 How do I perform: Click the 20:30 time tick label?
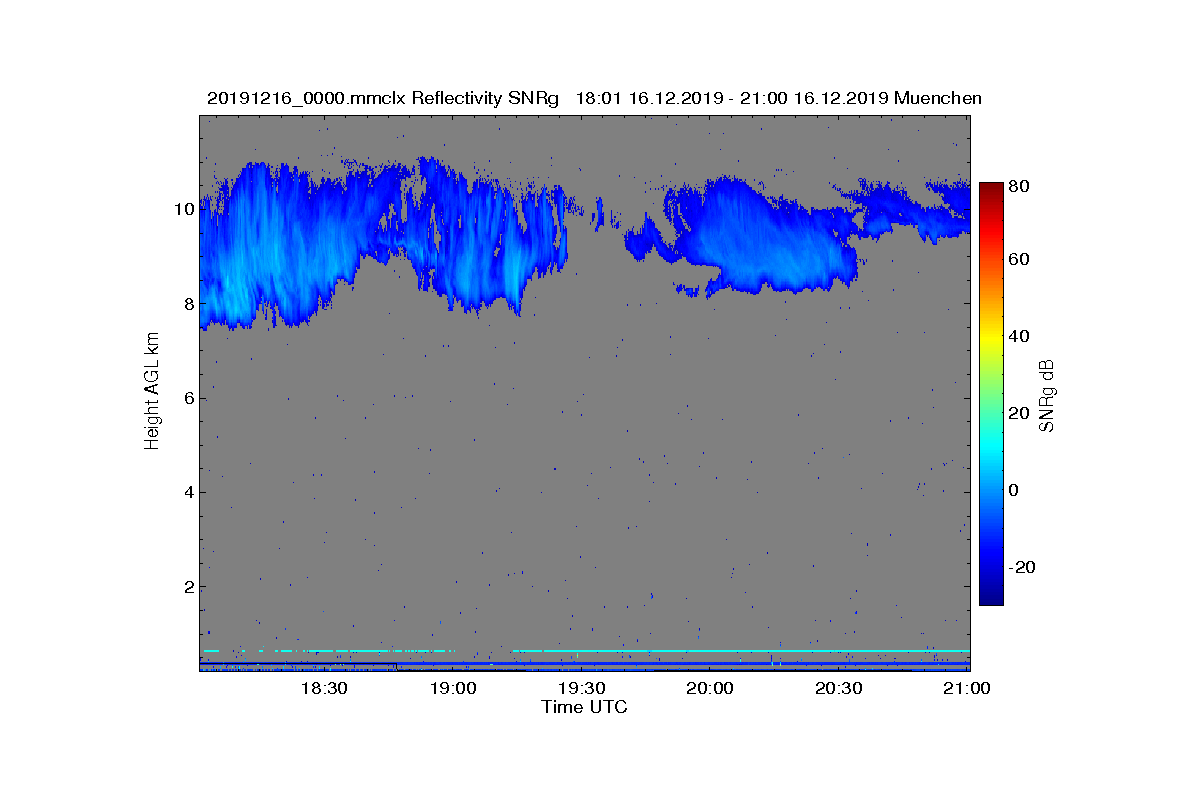click(838, 688)
